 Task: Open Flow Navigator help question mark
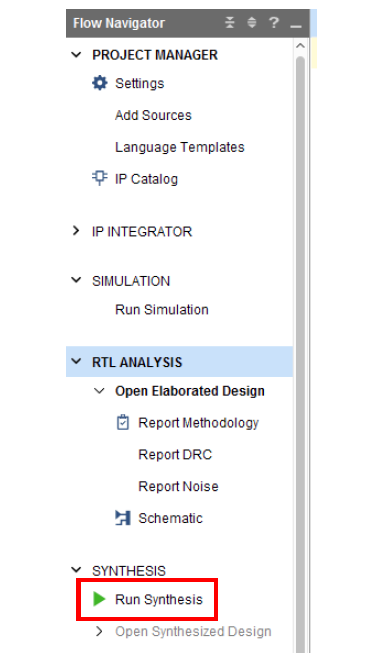click(x=274, y=22)
